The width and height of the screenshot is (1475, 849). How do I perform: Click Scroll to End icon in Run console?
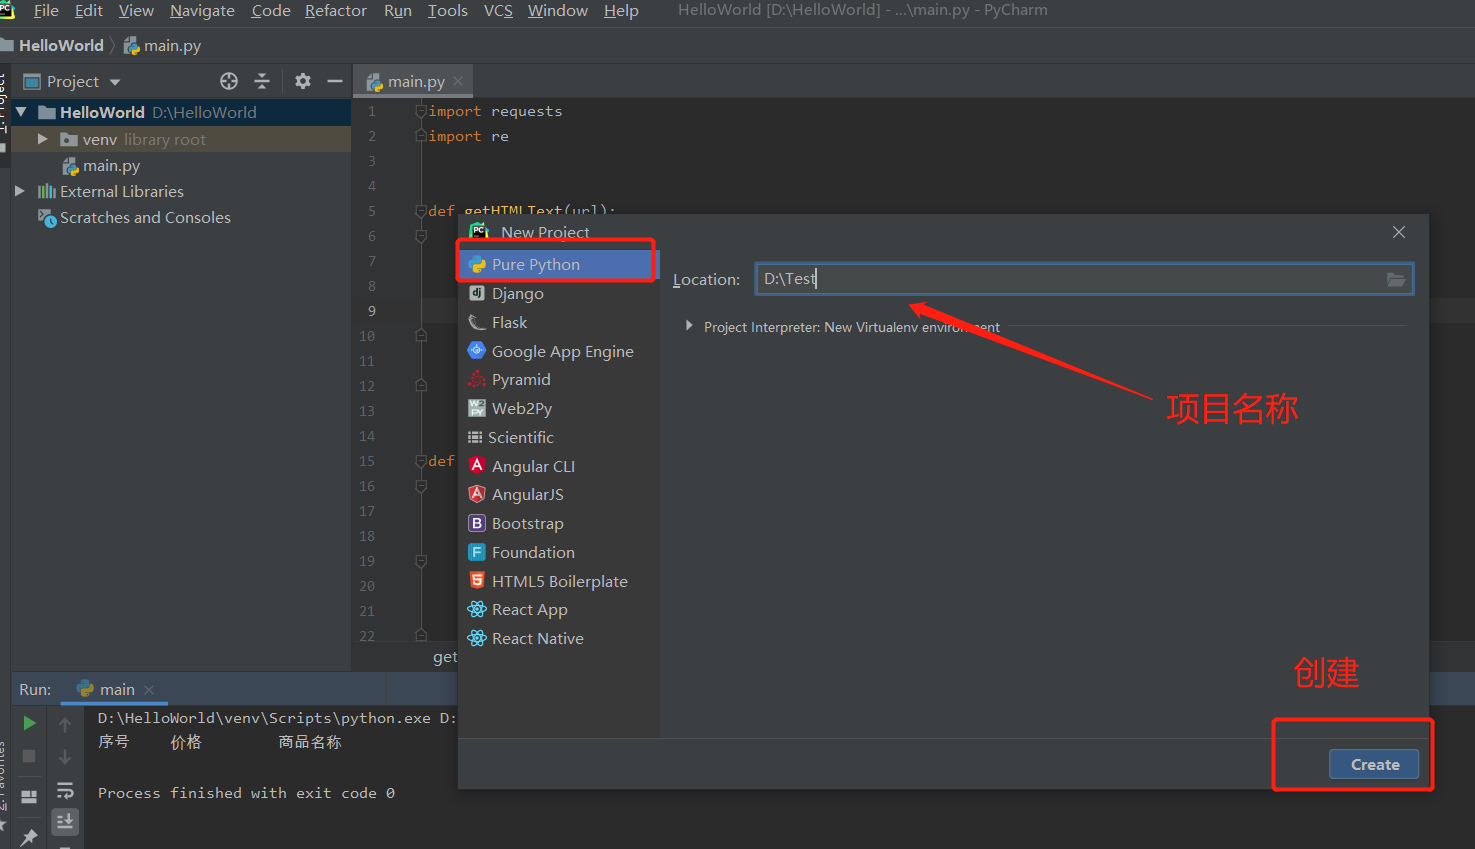coord(65,821)
